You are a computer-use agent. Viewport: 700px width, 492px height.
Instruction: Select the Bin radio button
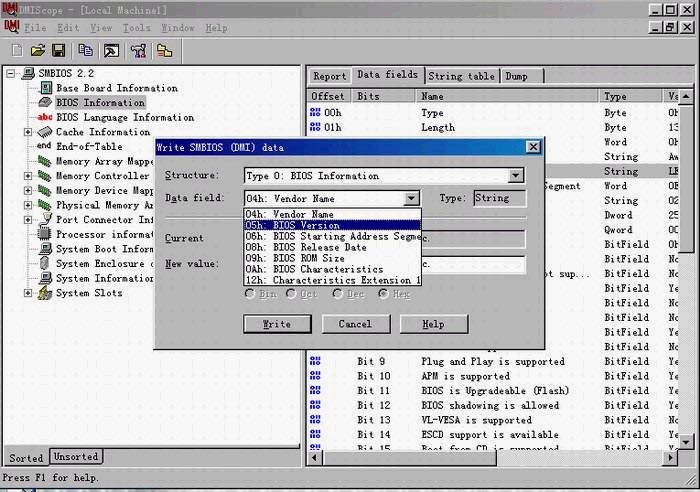click(251, 294)
